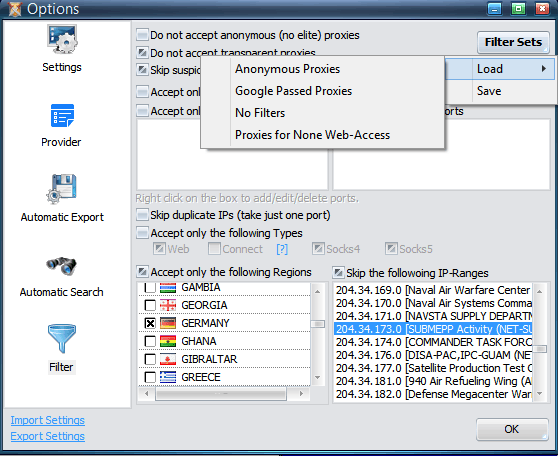Click horizontal scrollbar under regions list

point(221,394)
